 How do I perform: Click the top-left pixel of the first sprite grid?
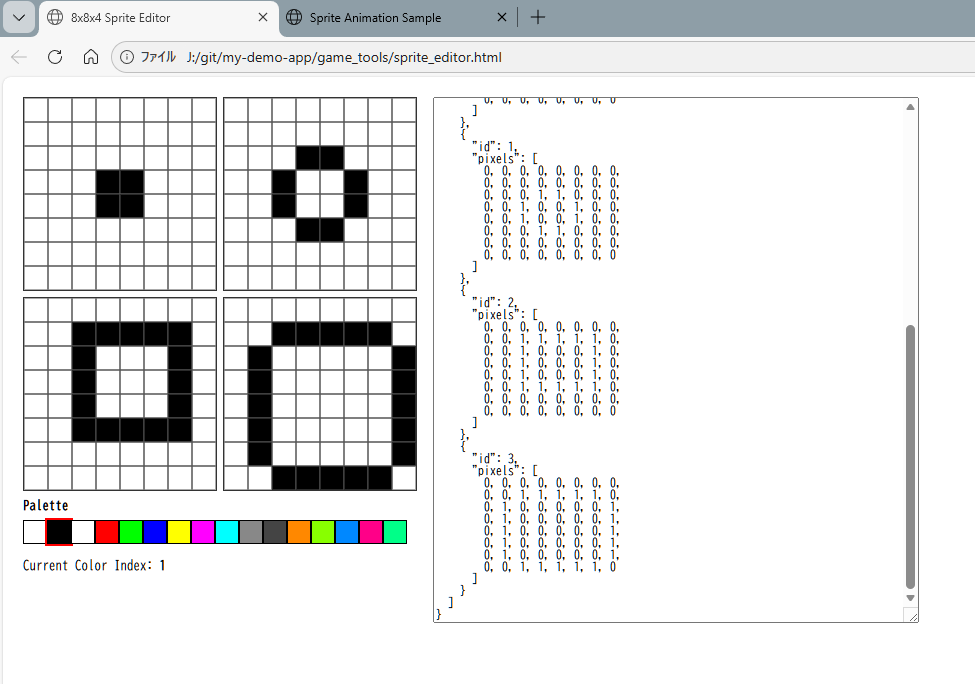point(36,110)
